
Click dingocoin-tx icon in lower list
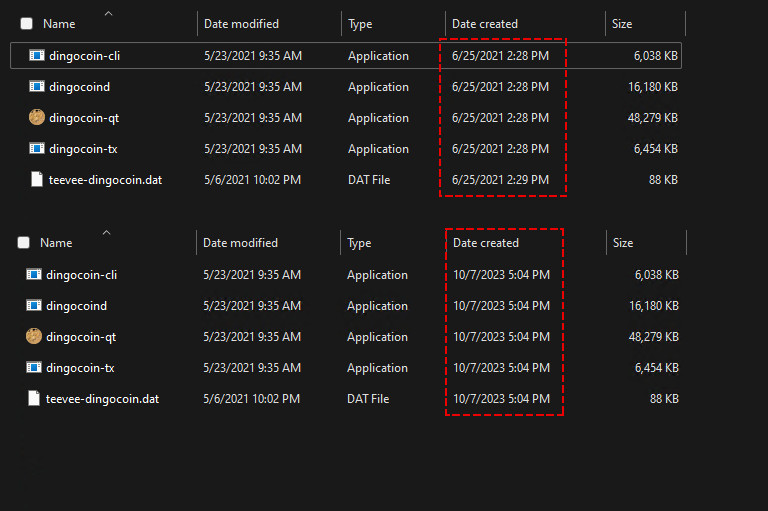[34, 367]
